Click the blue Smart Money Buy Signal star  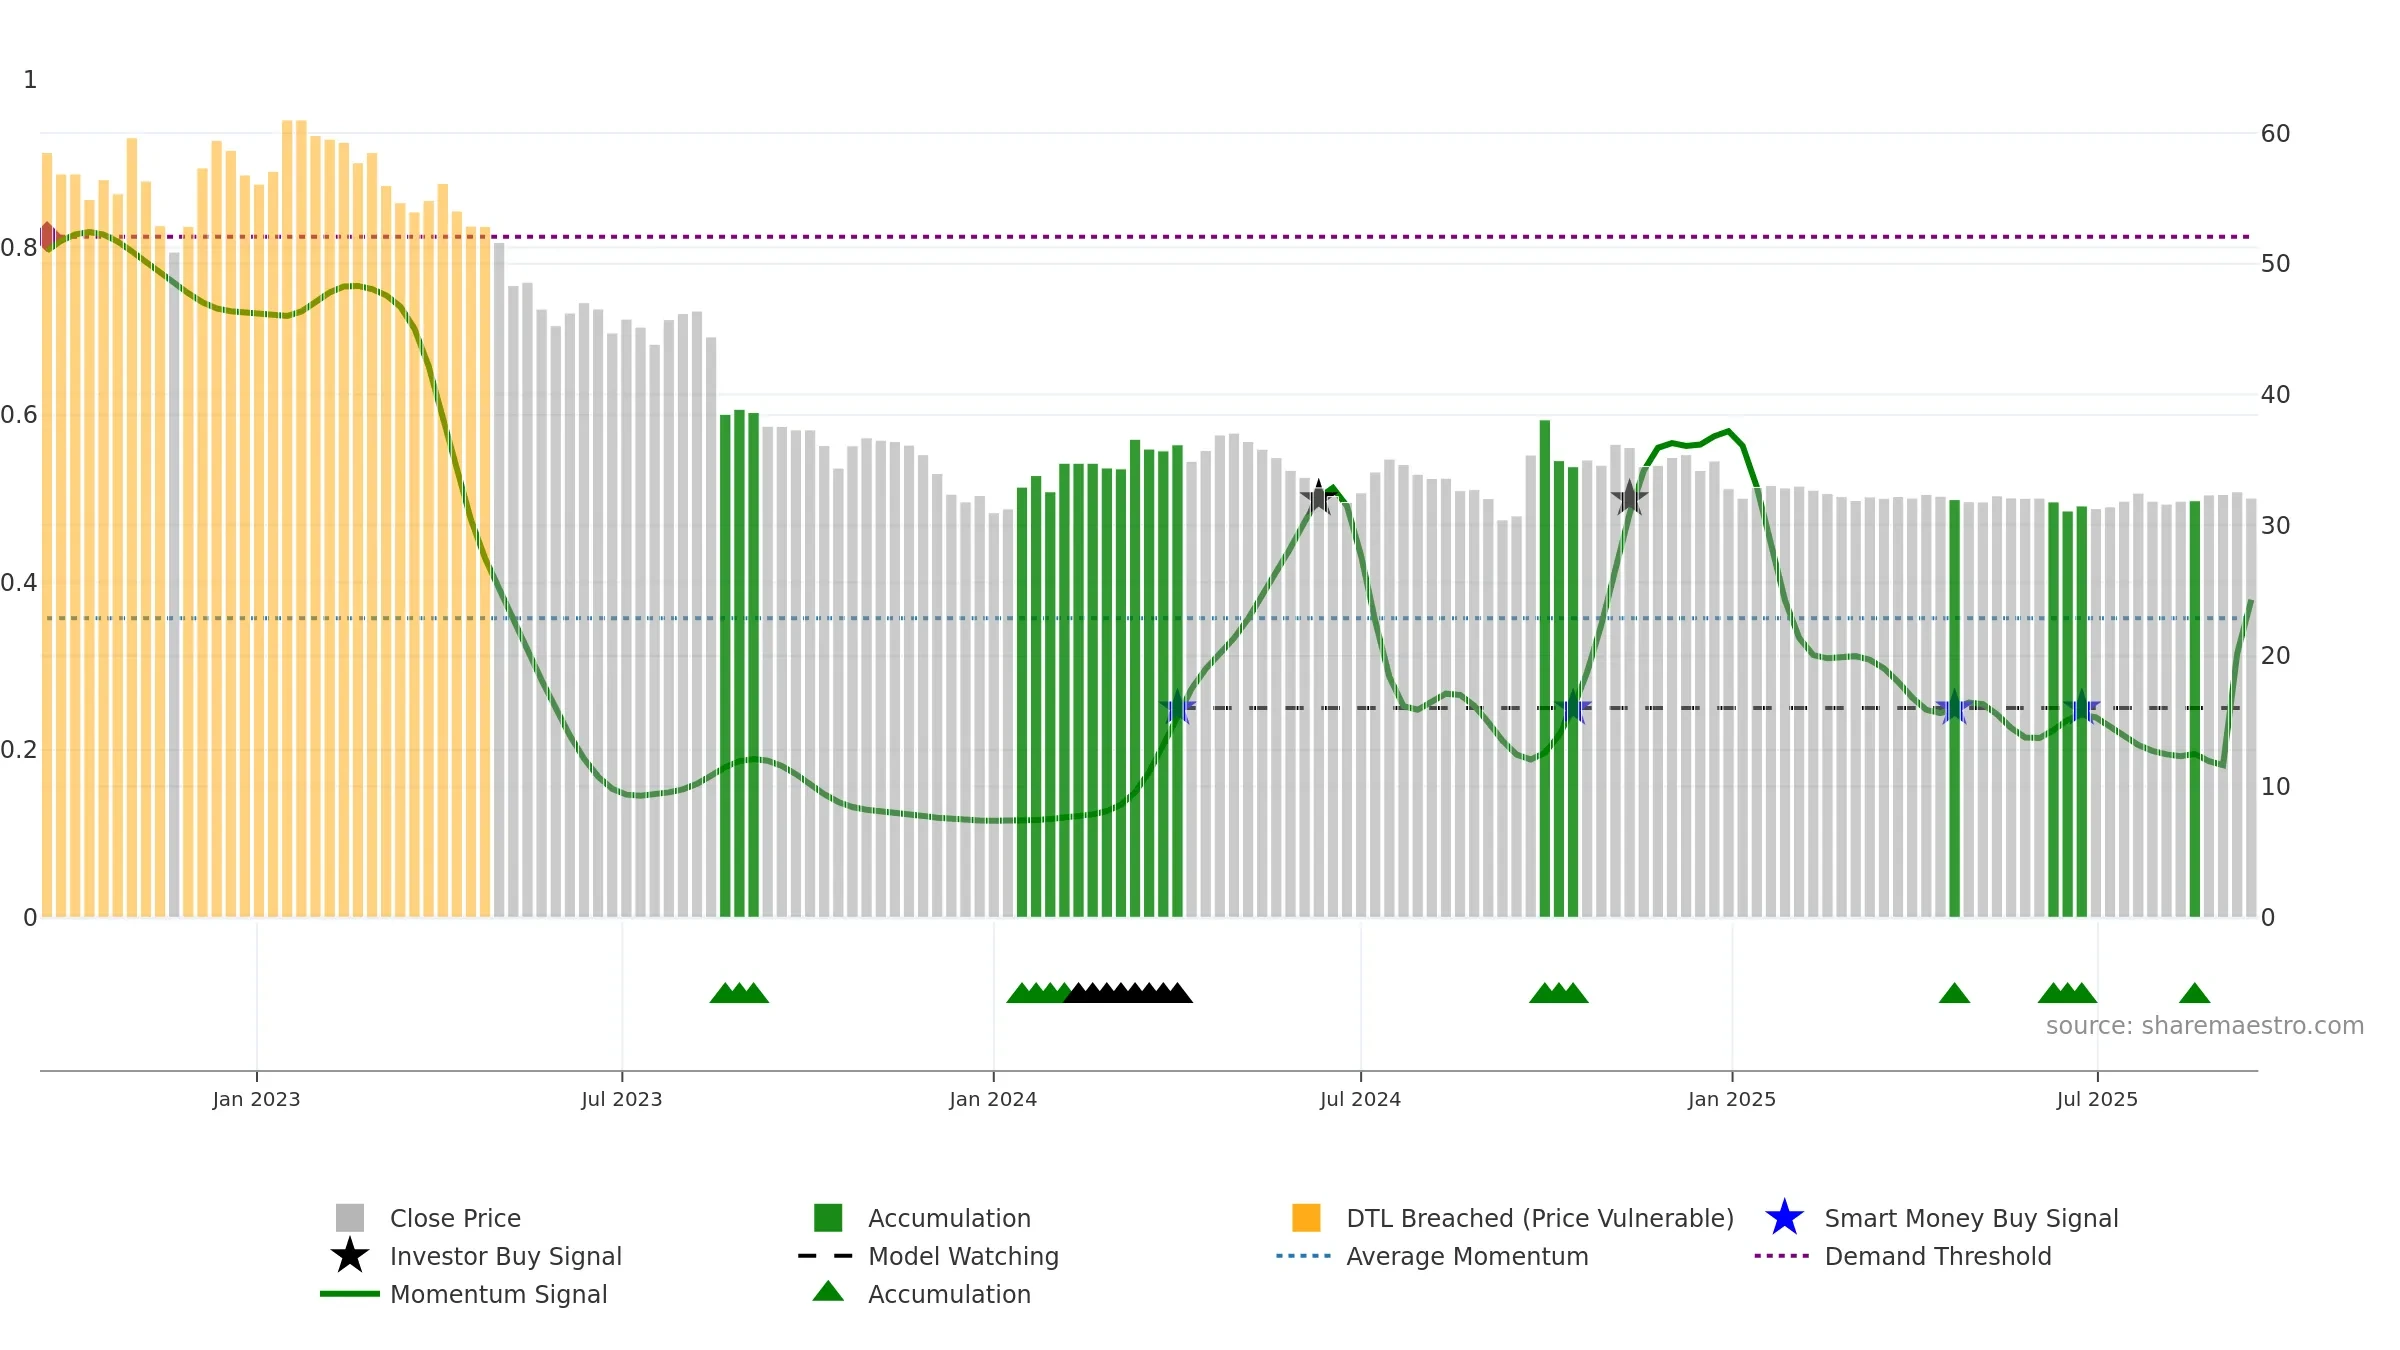(x=1785, y=1218)
